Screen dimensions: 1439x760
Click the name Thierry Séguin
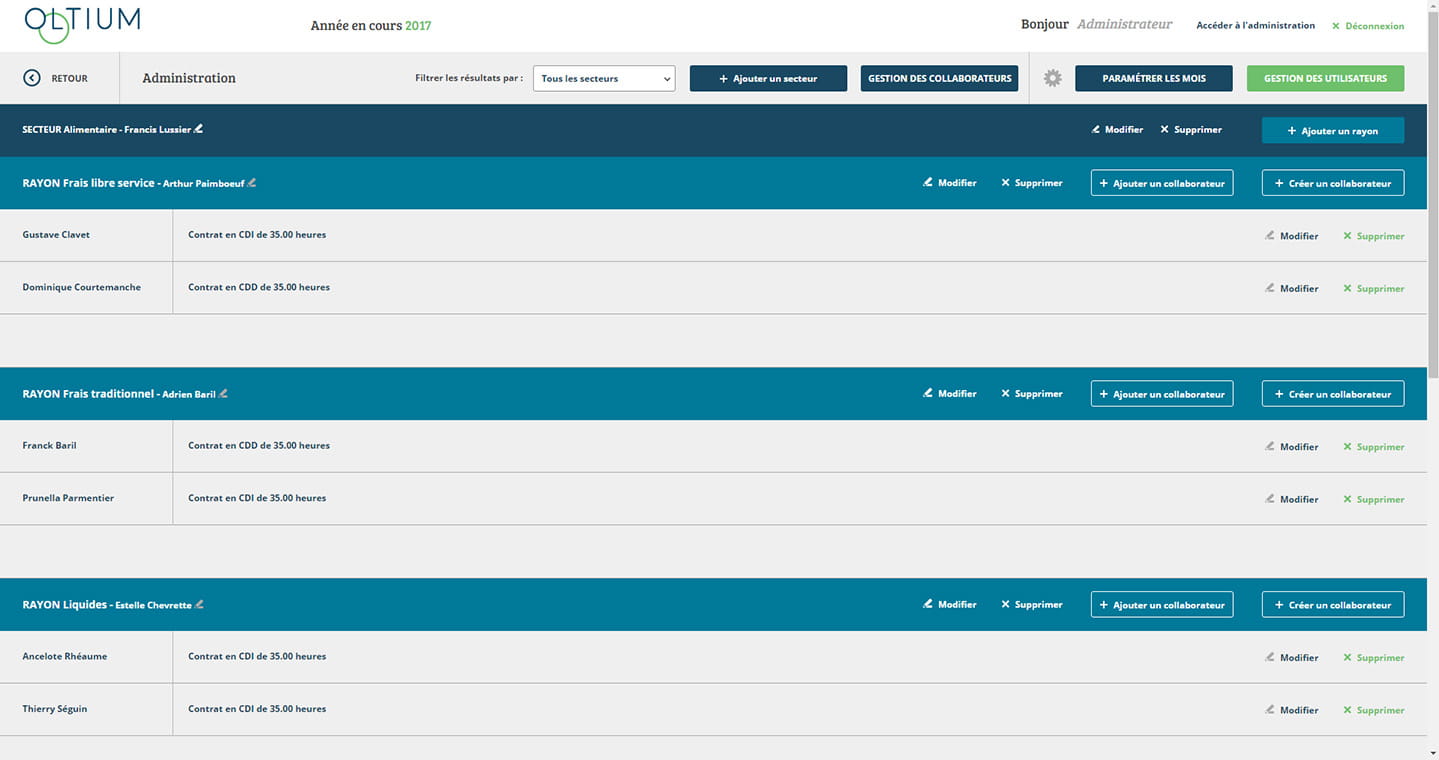55,708
